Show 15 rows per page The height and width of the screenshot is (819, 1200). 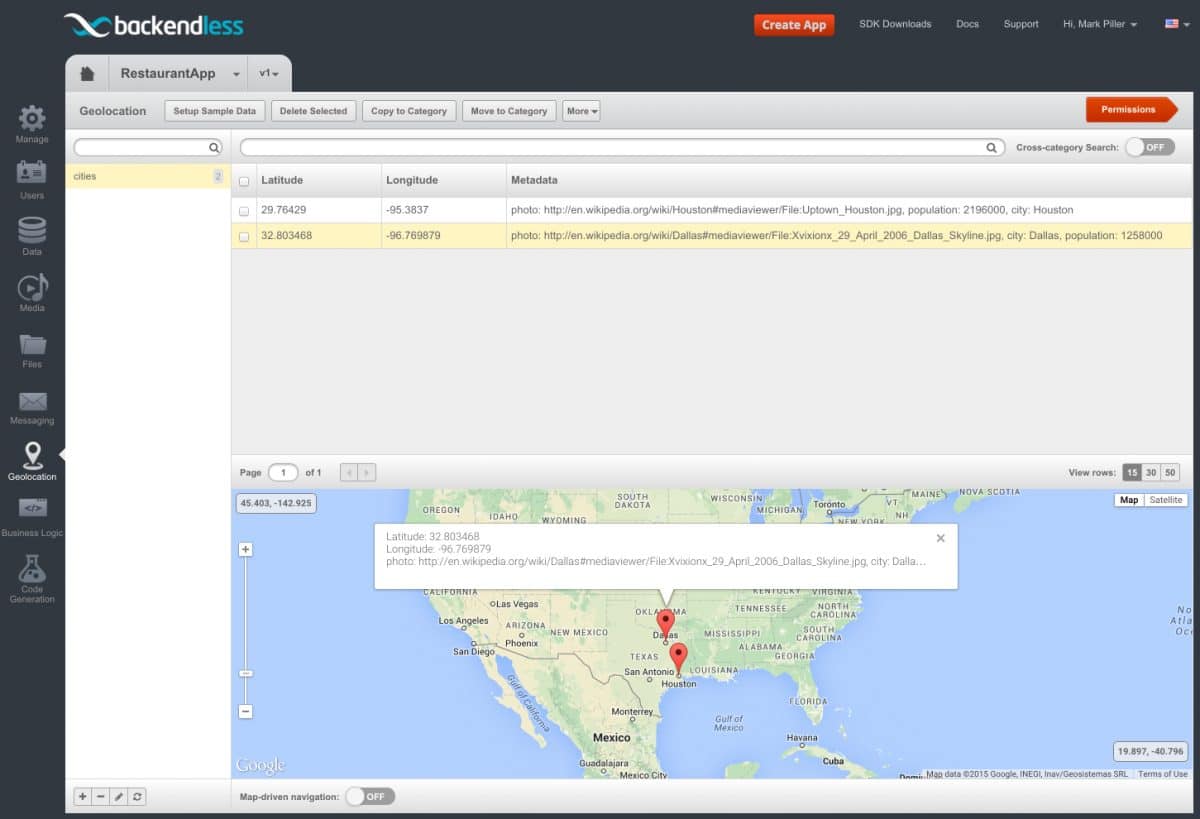coord(1131,472)
